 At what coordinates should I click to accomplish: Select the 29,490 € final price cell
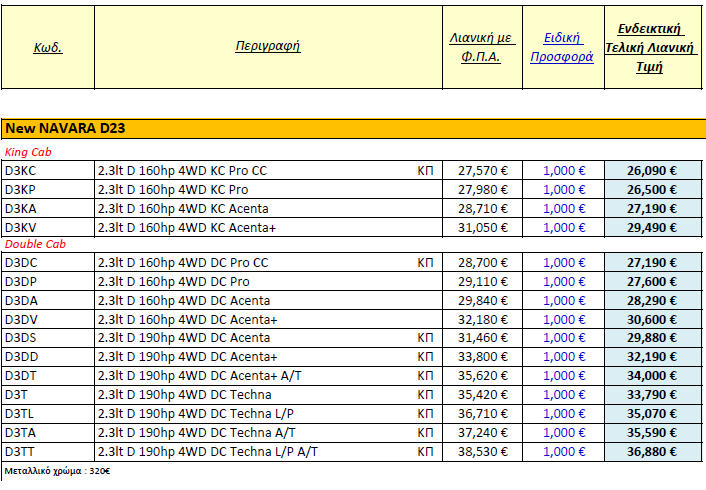pos(651,227)
